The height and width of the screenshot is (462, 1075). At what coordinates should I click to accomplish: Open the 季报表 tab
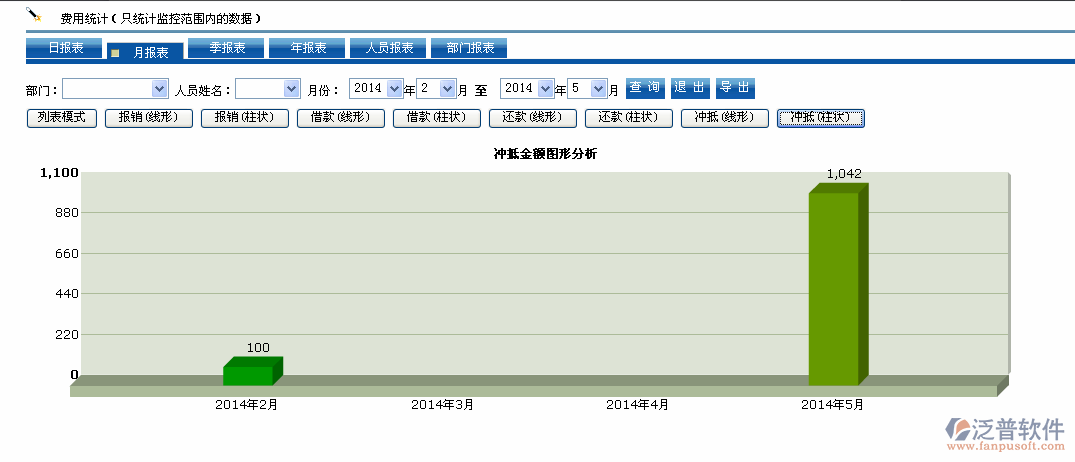pos(225,48)
